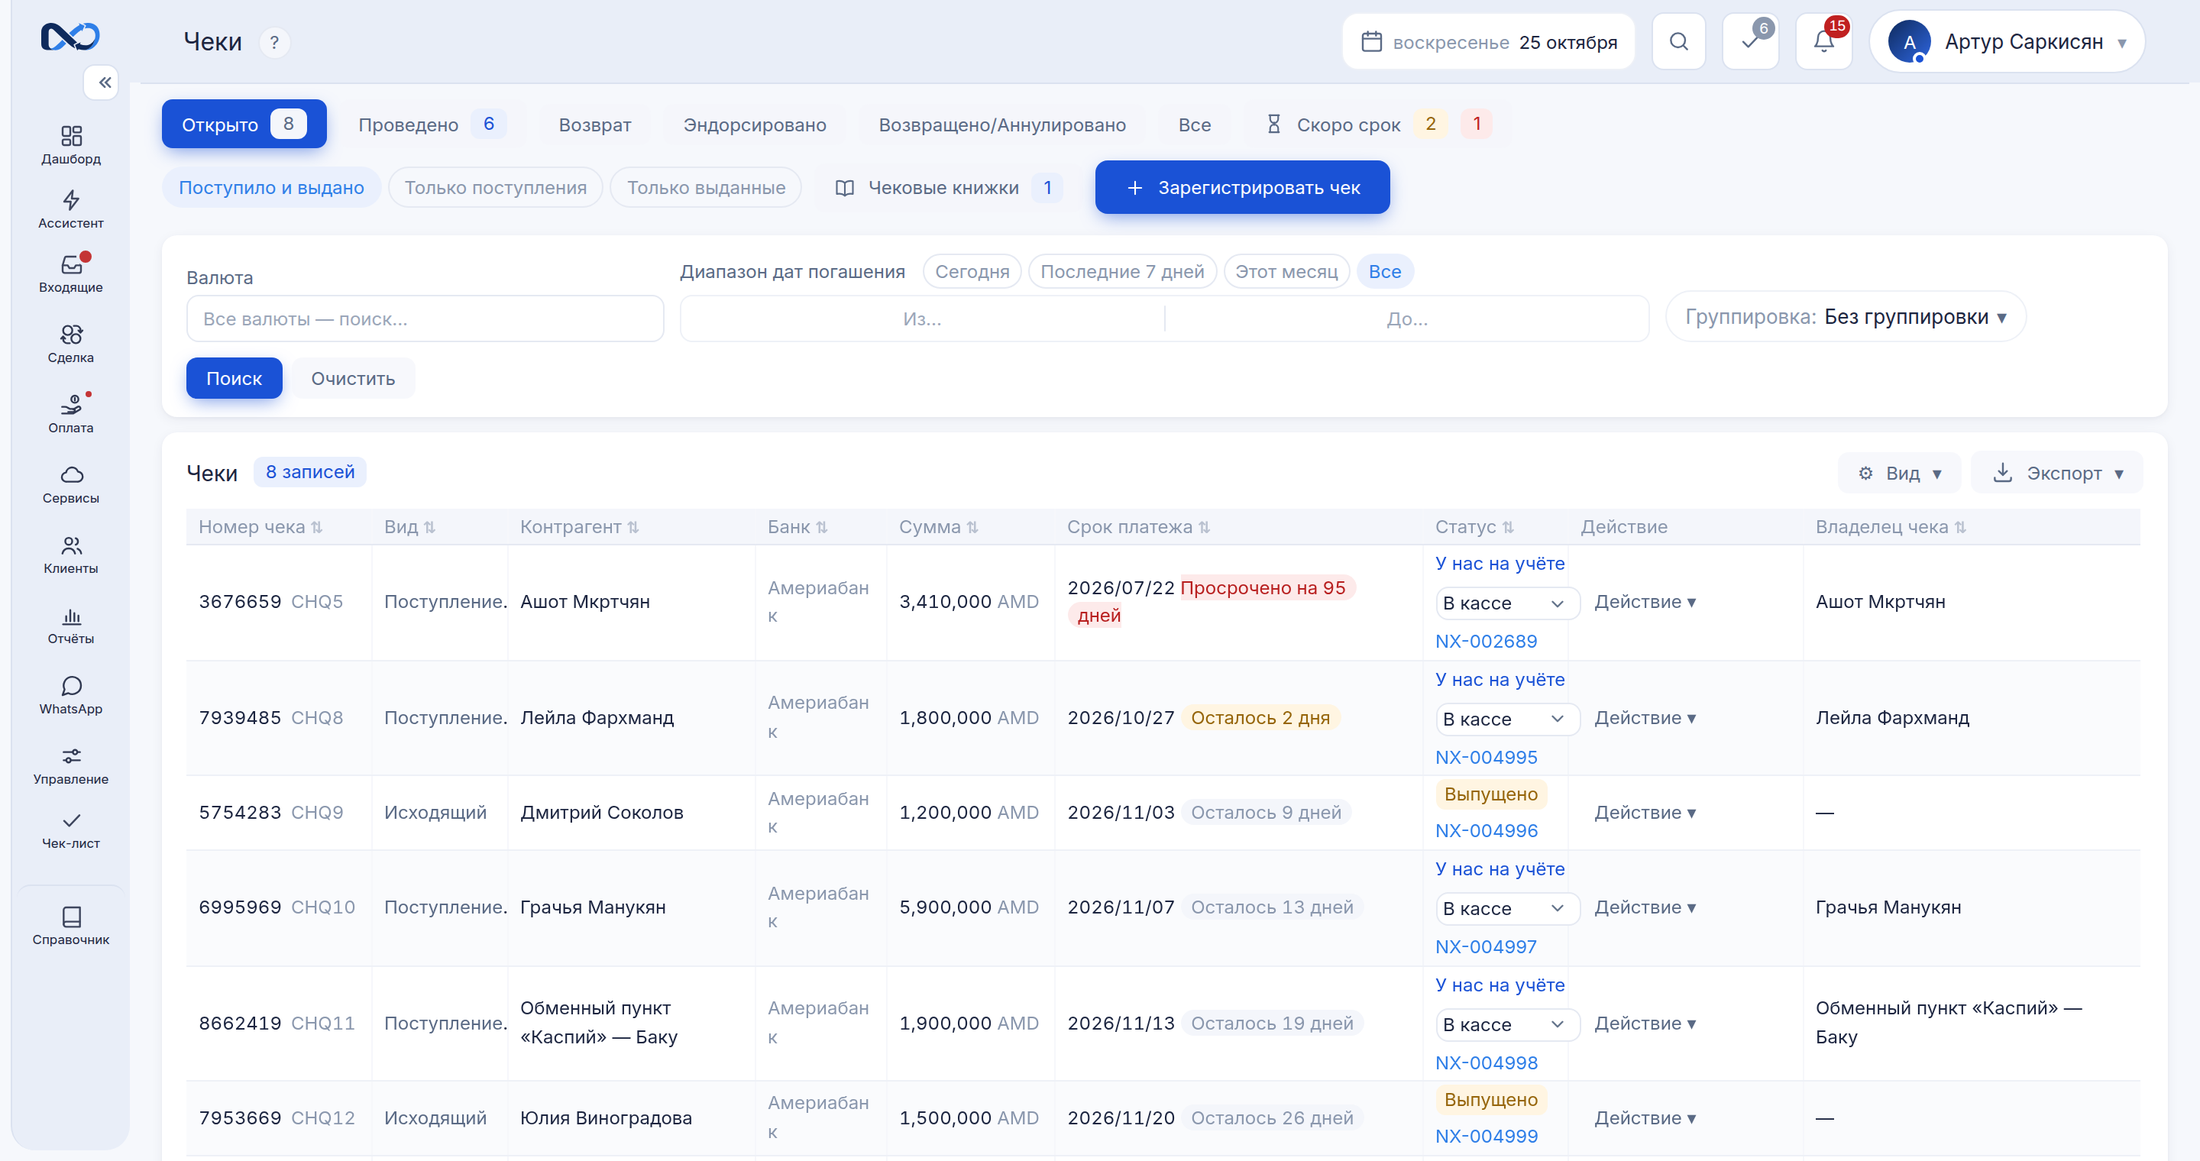Open Входящие inbox in sidebar
Viewport: 2200px width, 1161px height.
click(x=71, y=273)
